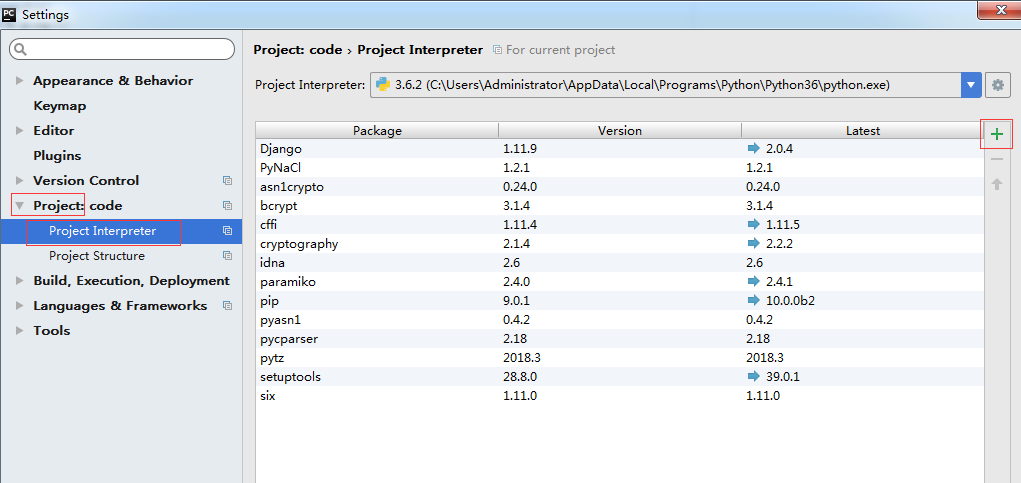The width and height of the screenshot is (1021, 483).
Task: Expand the Version Control arrow
Action: pos(20,180)
